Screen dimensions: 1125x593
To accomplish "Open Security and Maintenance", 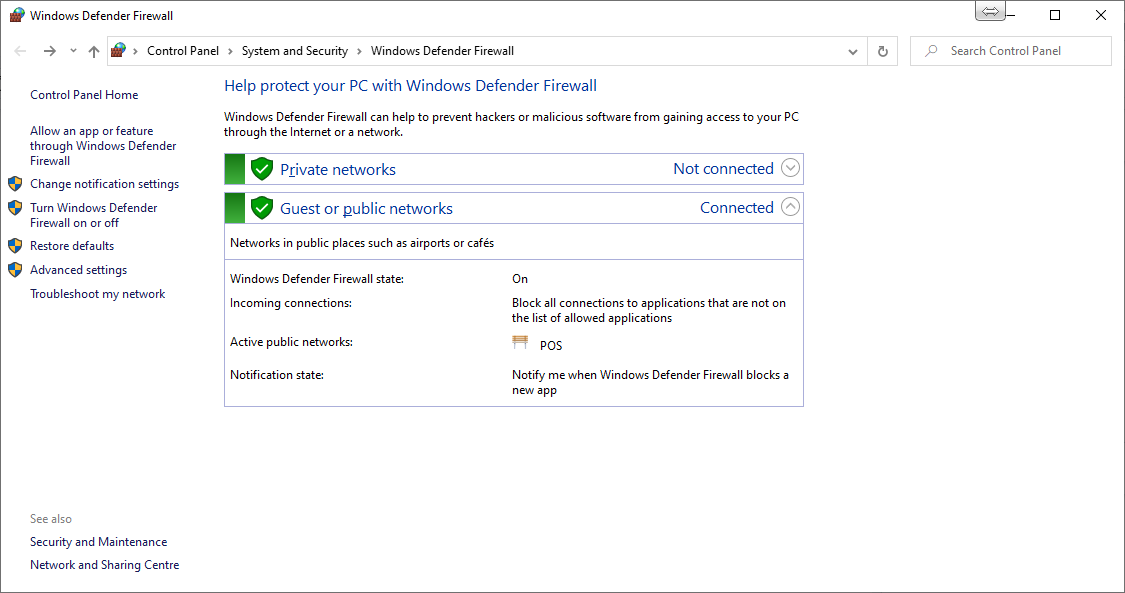I will [98, 542].
